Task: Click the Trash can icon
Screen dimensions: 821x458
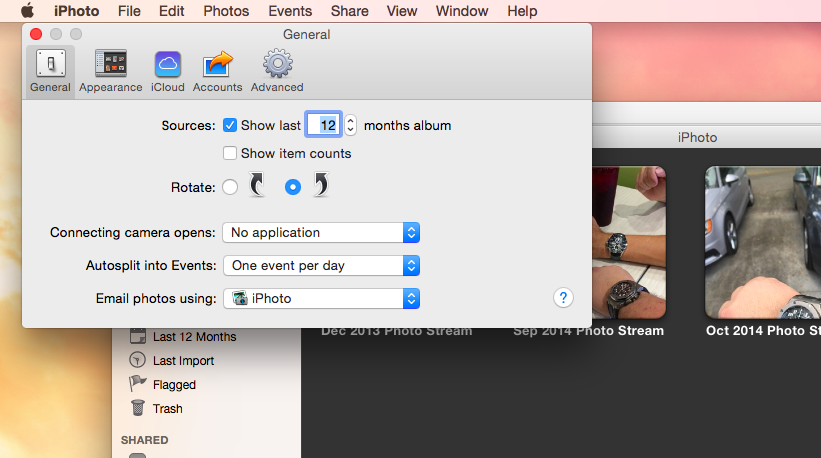Action: click(x=138, y=408)
